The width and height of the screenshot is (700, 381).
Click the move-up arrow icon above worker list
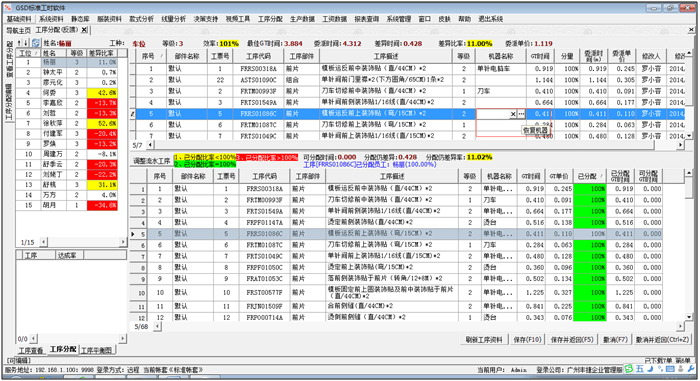19,43
